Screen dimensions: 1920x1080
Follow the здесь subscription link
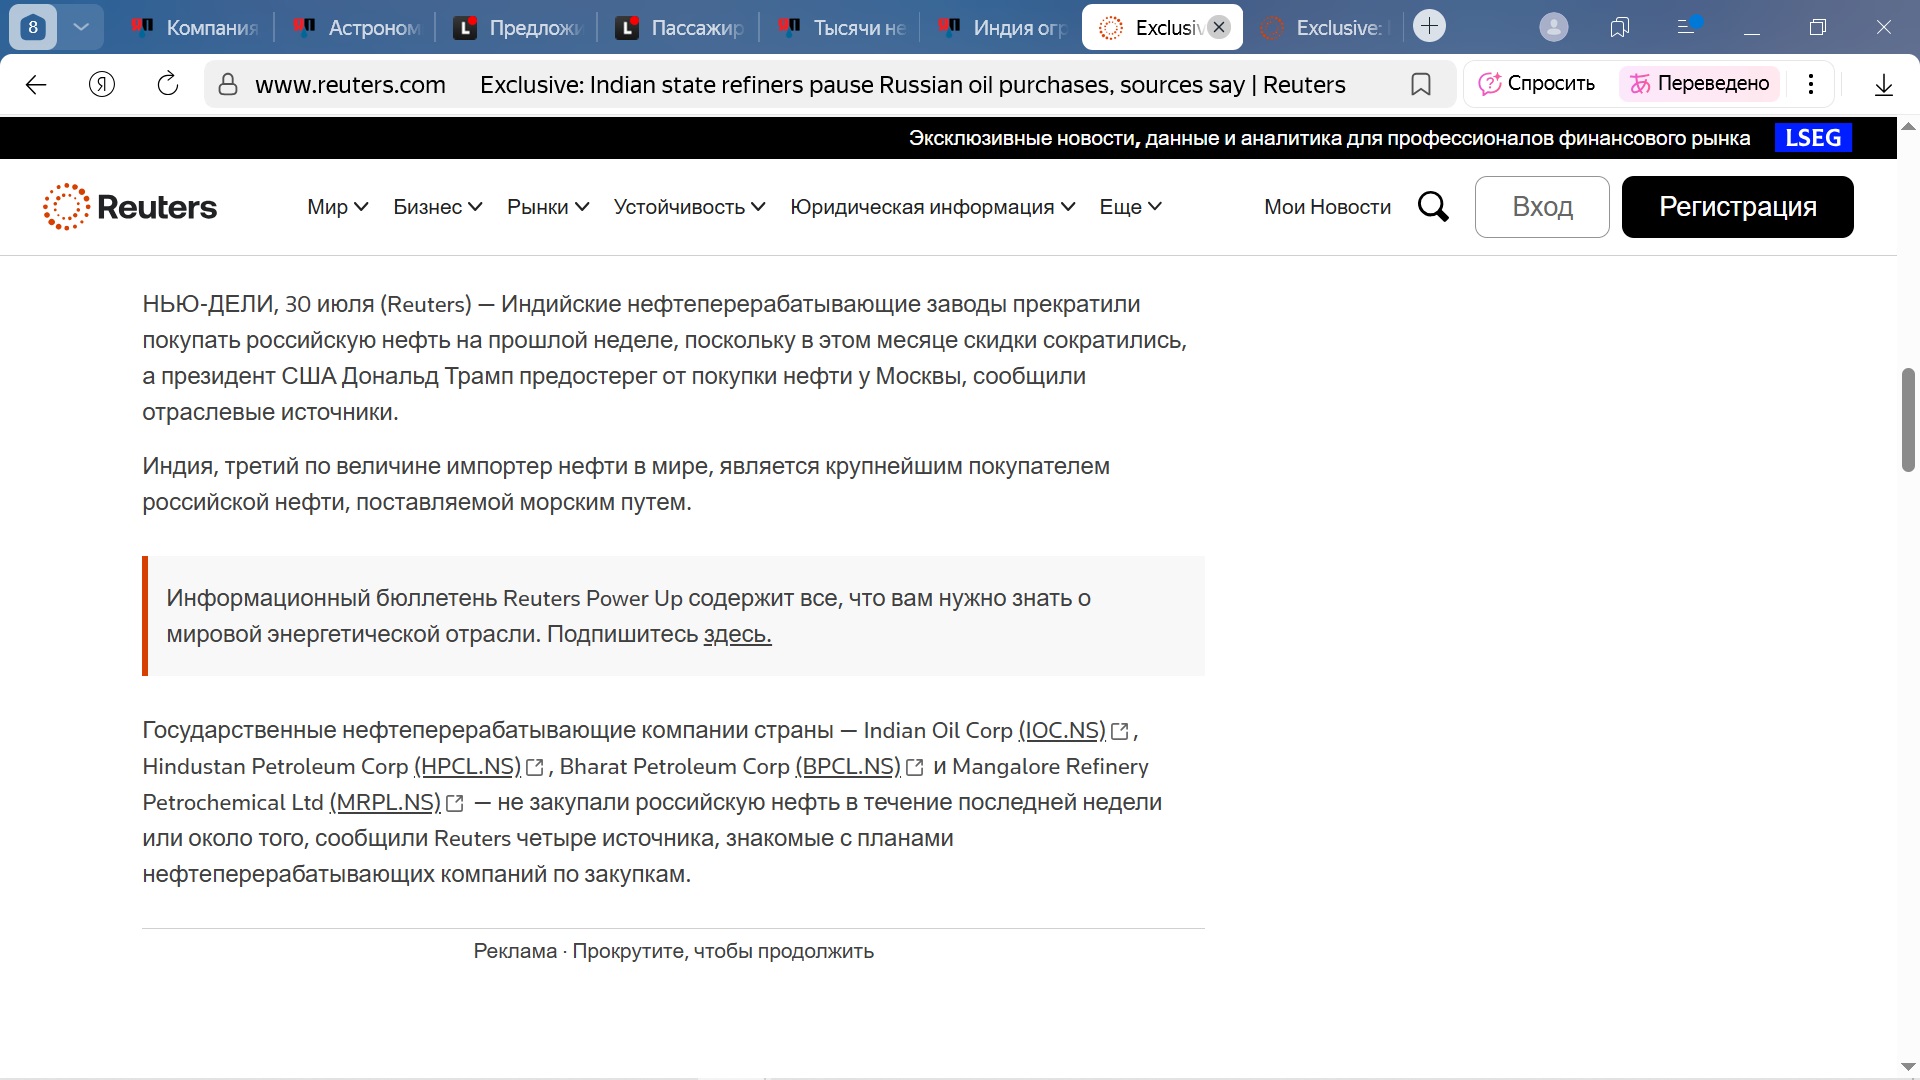pyautogui.click(x=738, y=634)
